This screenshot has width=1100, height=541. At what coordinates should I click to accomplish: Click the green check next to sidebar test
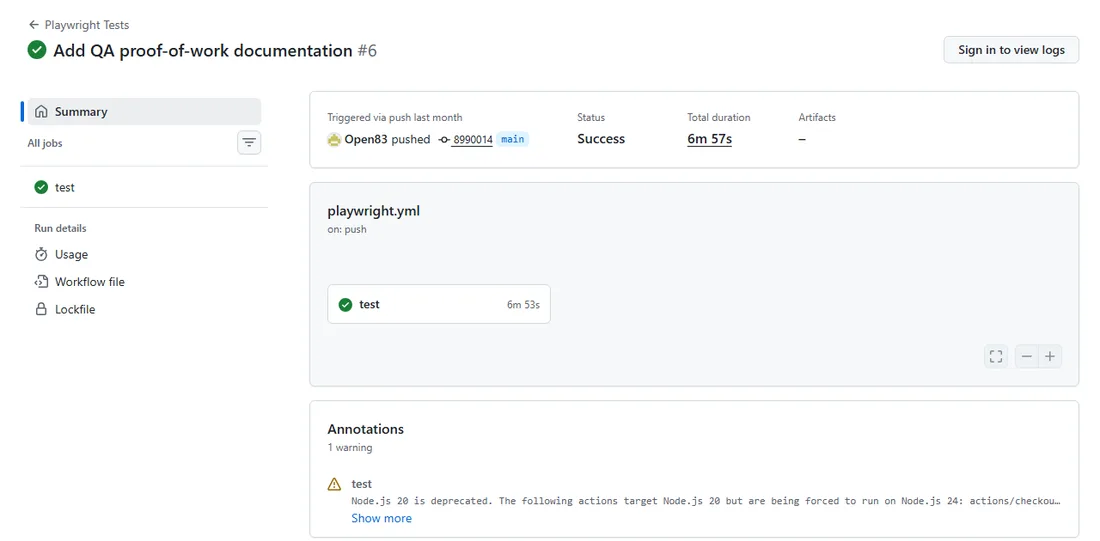41,187
